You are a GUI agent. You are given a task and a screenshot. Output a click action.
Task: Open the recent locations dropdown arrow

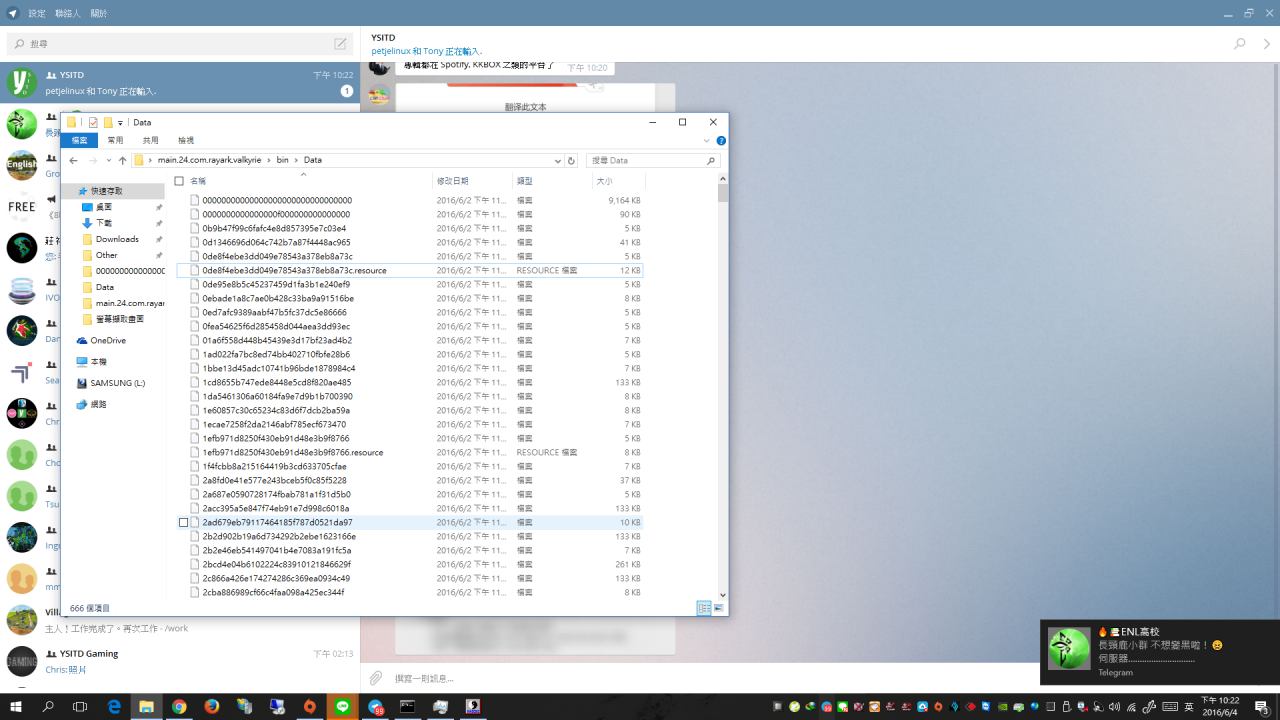point(108,160)
